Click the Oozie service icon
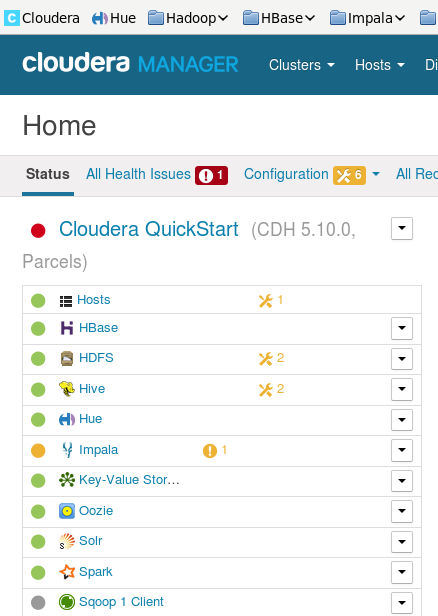This screenshot has height=616, width=438. click(x=67, y=511)
